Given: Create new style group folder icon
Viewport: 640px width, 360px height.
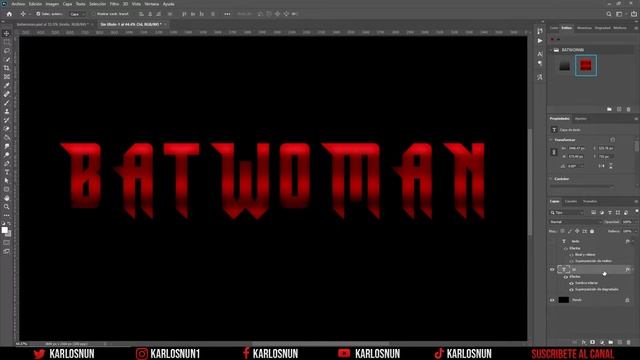Looking at the screenshot, I should (609, 109).
